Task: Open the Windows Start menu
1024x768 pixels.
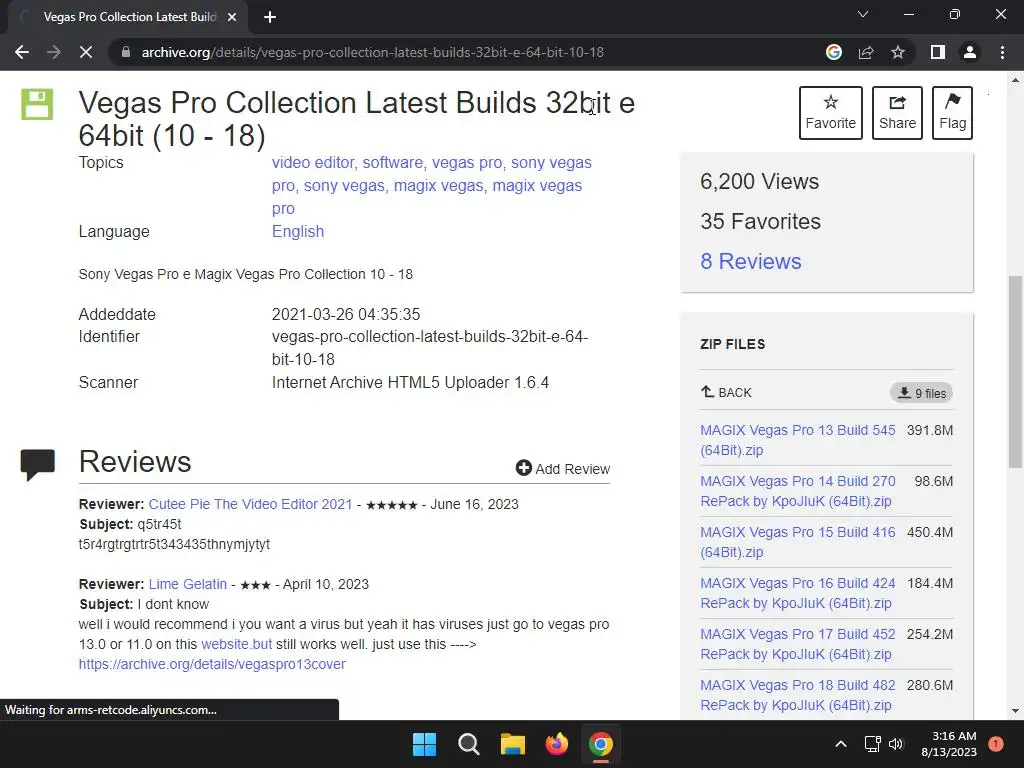Action: point(424,744)
